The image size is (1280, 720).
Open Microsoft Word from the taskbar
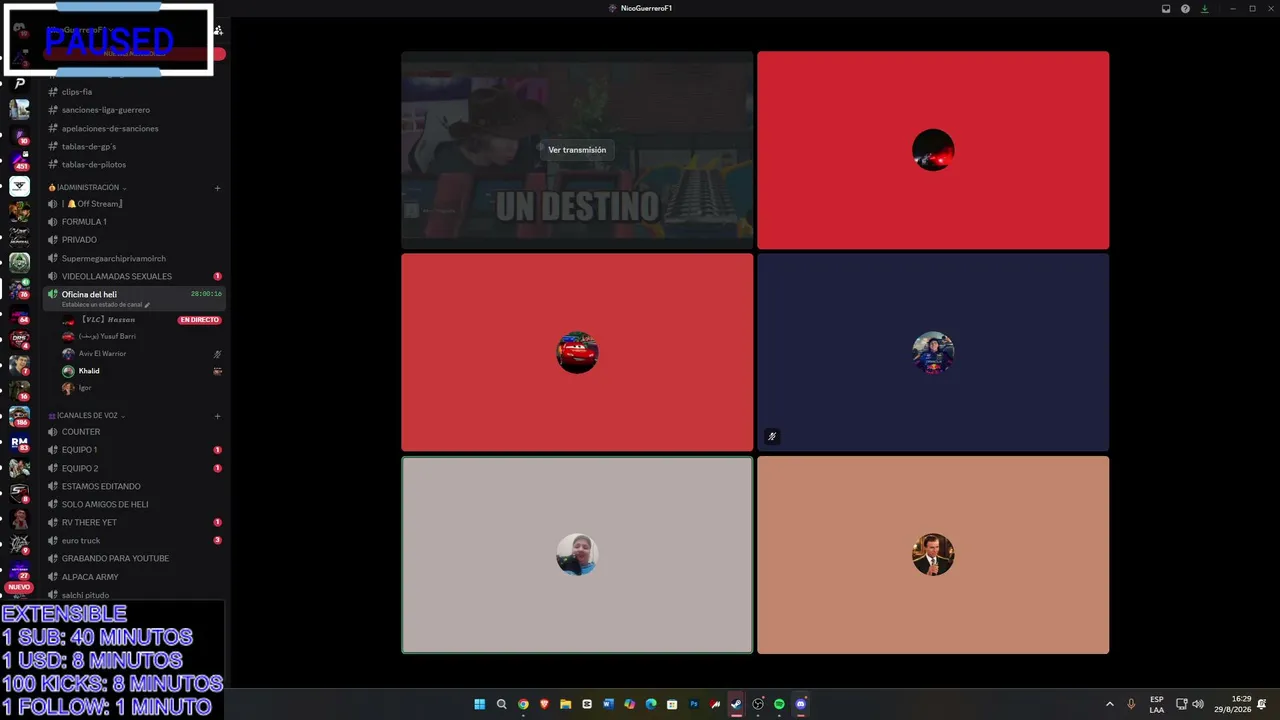608,704
